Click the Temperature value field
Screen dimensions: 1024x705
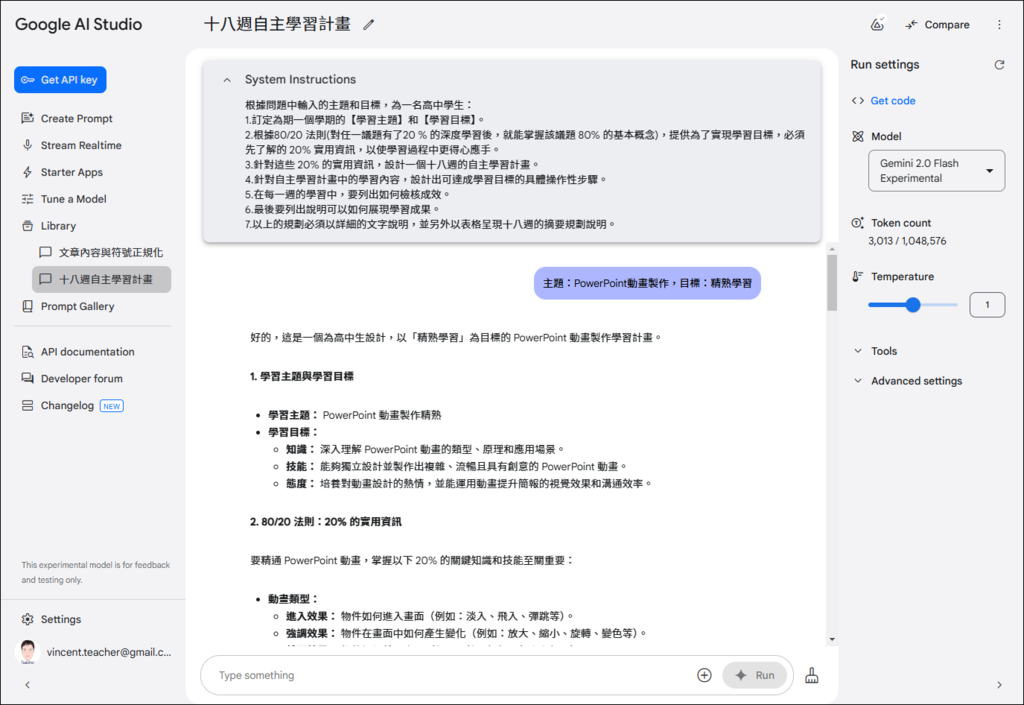click(987, 305)
